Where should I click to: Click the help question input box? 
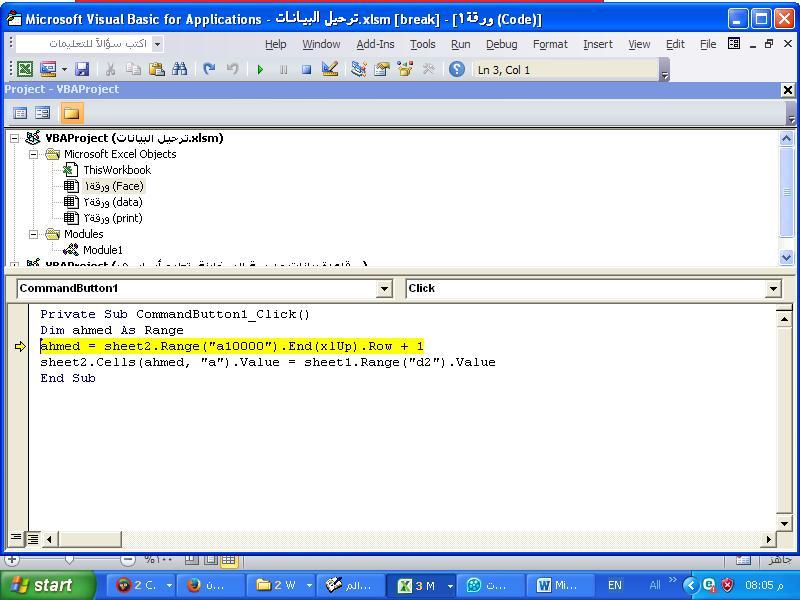point(84,44)
